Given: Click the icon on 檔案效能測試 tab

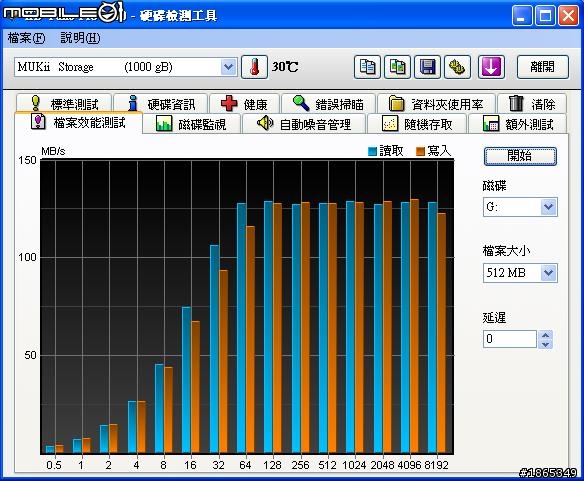Looking at the screenshot, I should point(38,121).
